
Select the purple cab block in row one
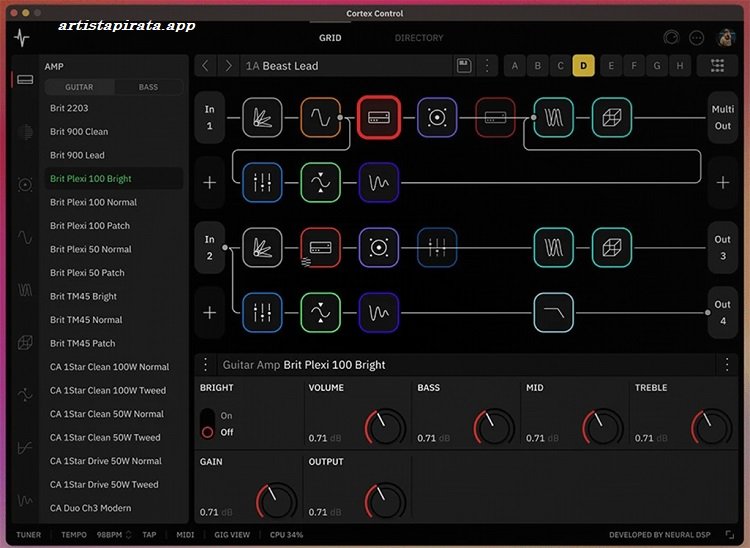(437, 118)
